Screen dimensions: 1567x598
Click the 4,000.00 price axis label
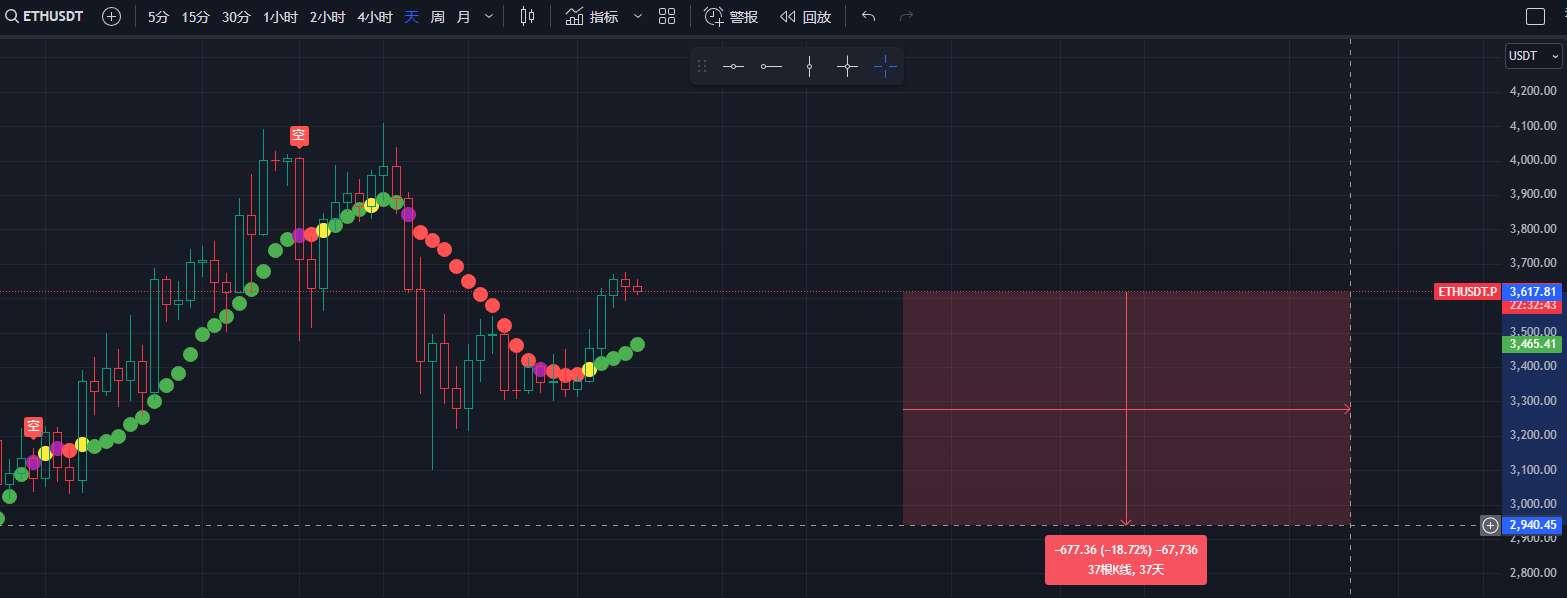(x=1533, y=160)
